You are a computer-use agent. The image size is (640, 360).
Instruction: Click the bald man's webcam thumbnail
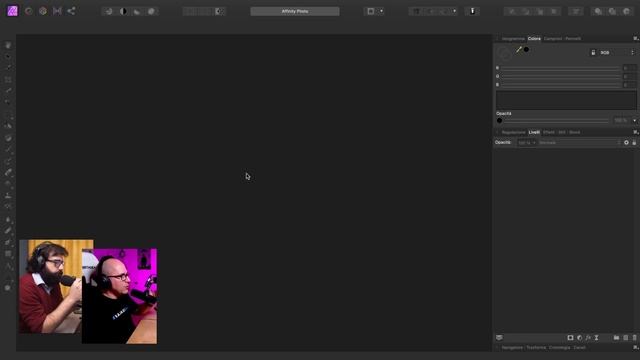[119, 296]
